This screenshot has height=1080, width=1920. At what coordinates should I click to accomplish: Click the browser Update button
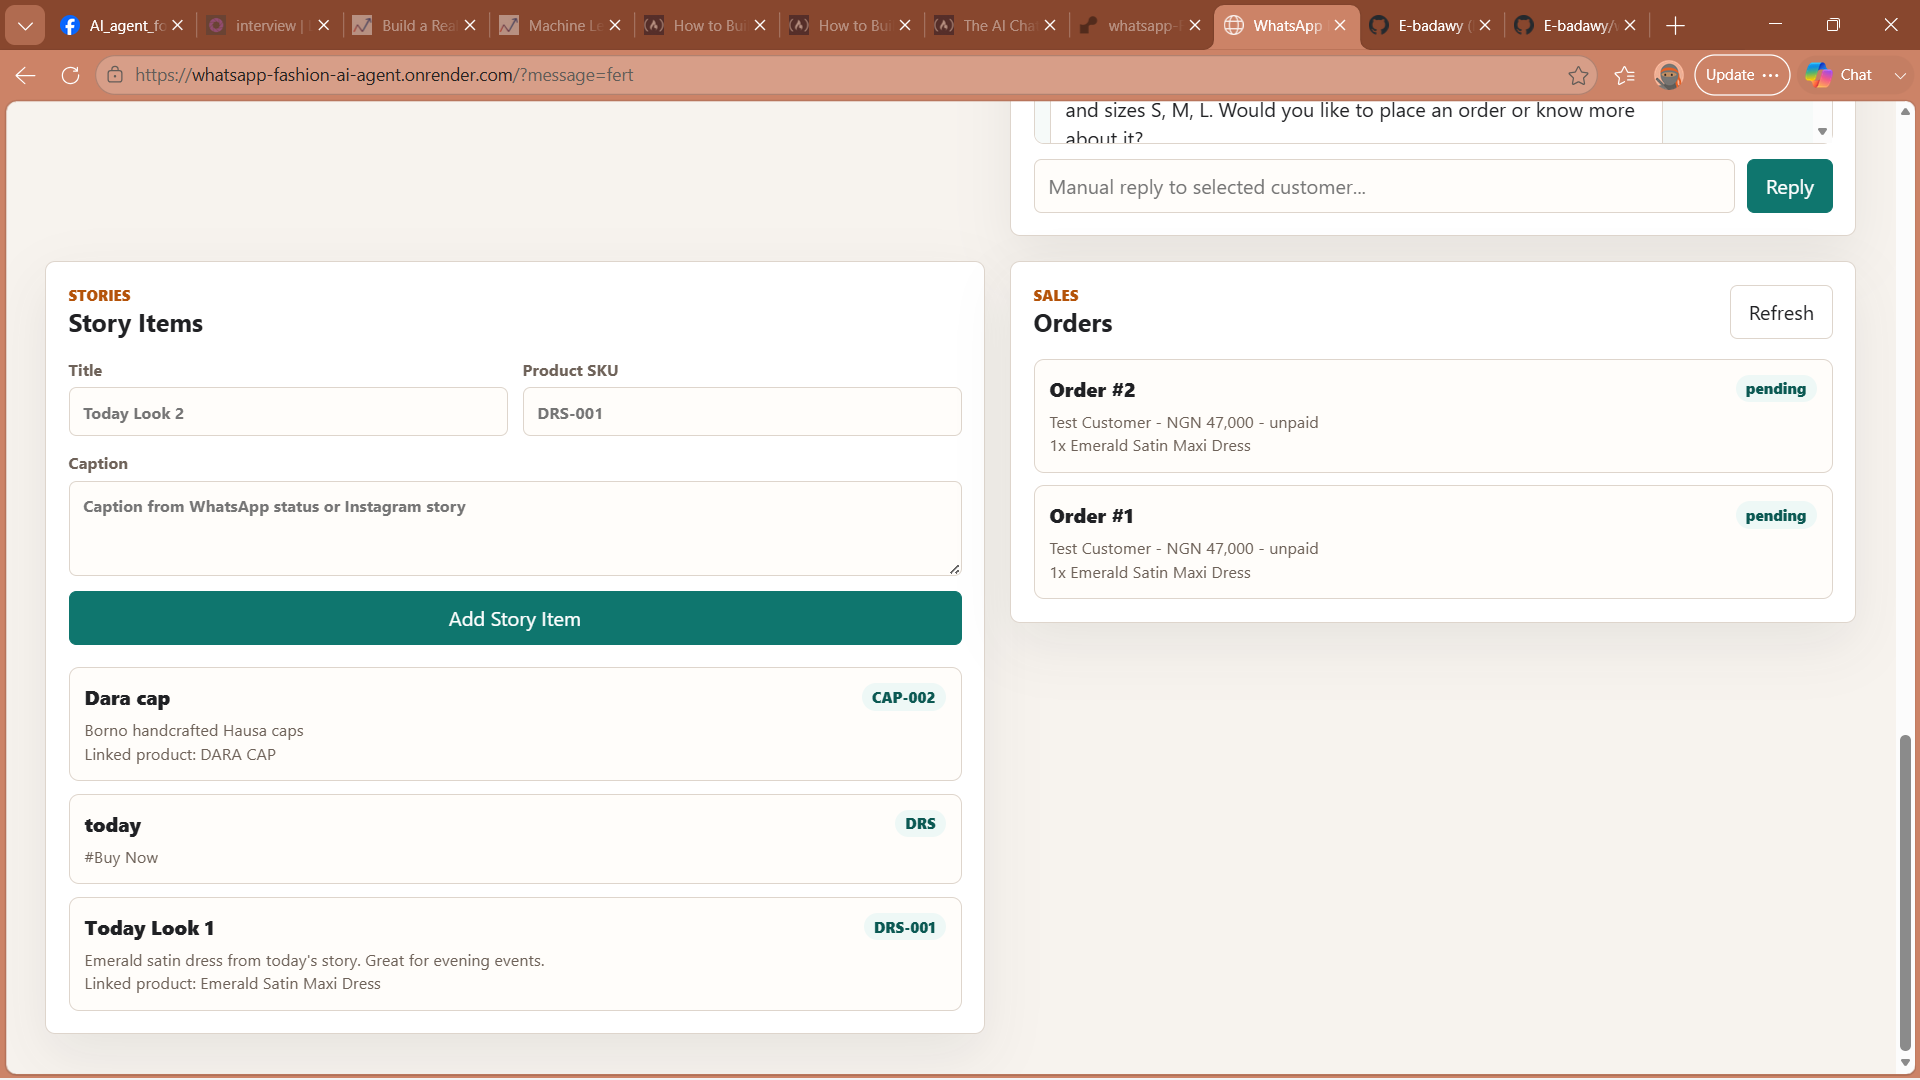point(1741,75)
